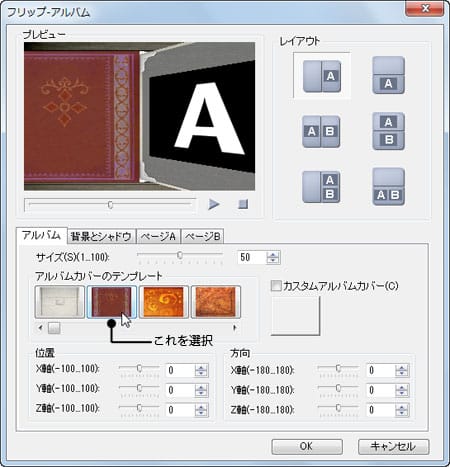The width and height of the screenshot is (450, 467).
Task: Adjust the position Y axis slider
Action: click(x=139, y=389)
